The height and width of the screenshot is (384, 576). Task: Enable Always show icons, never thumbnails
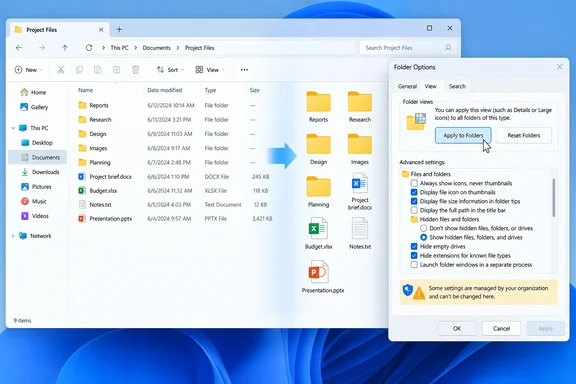414,183
